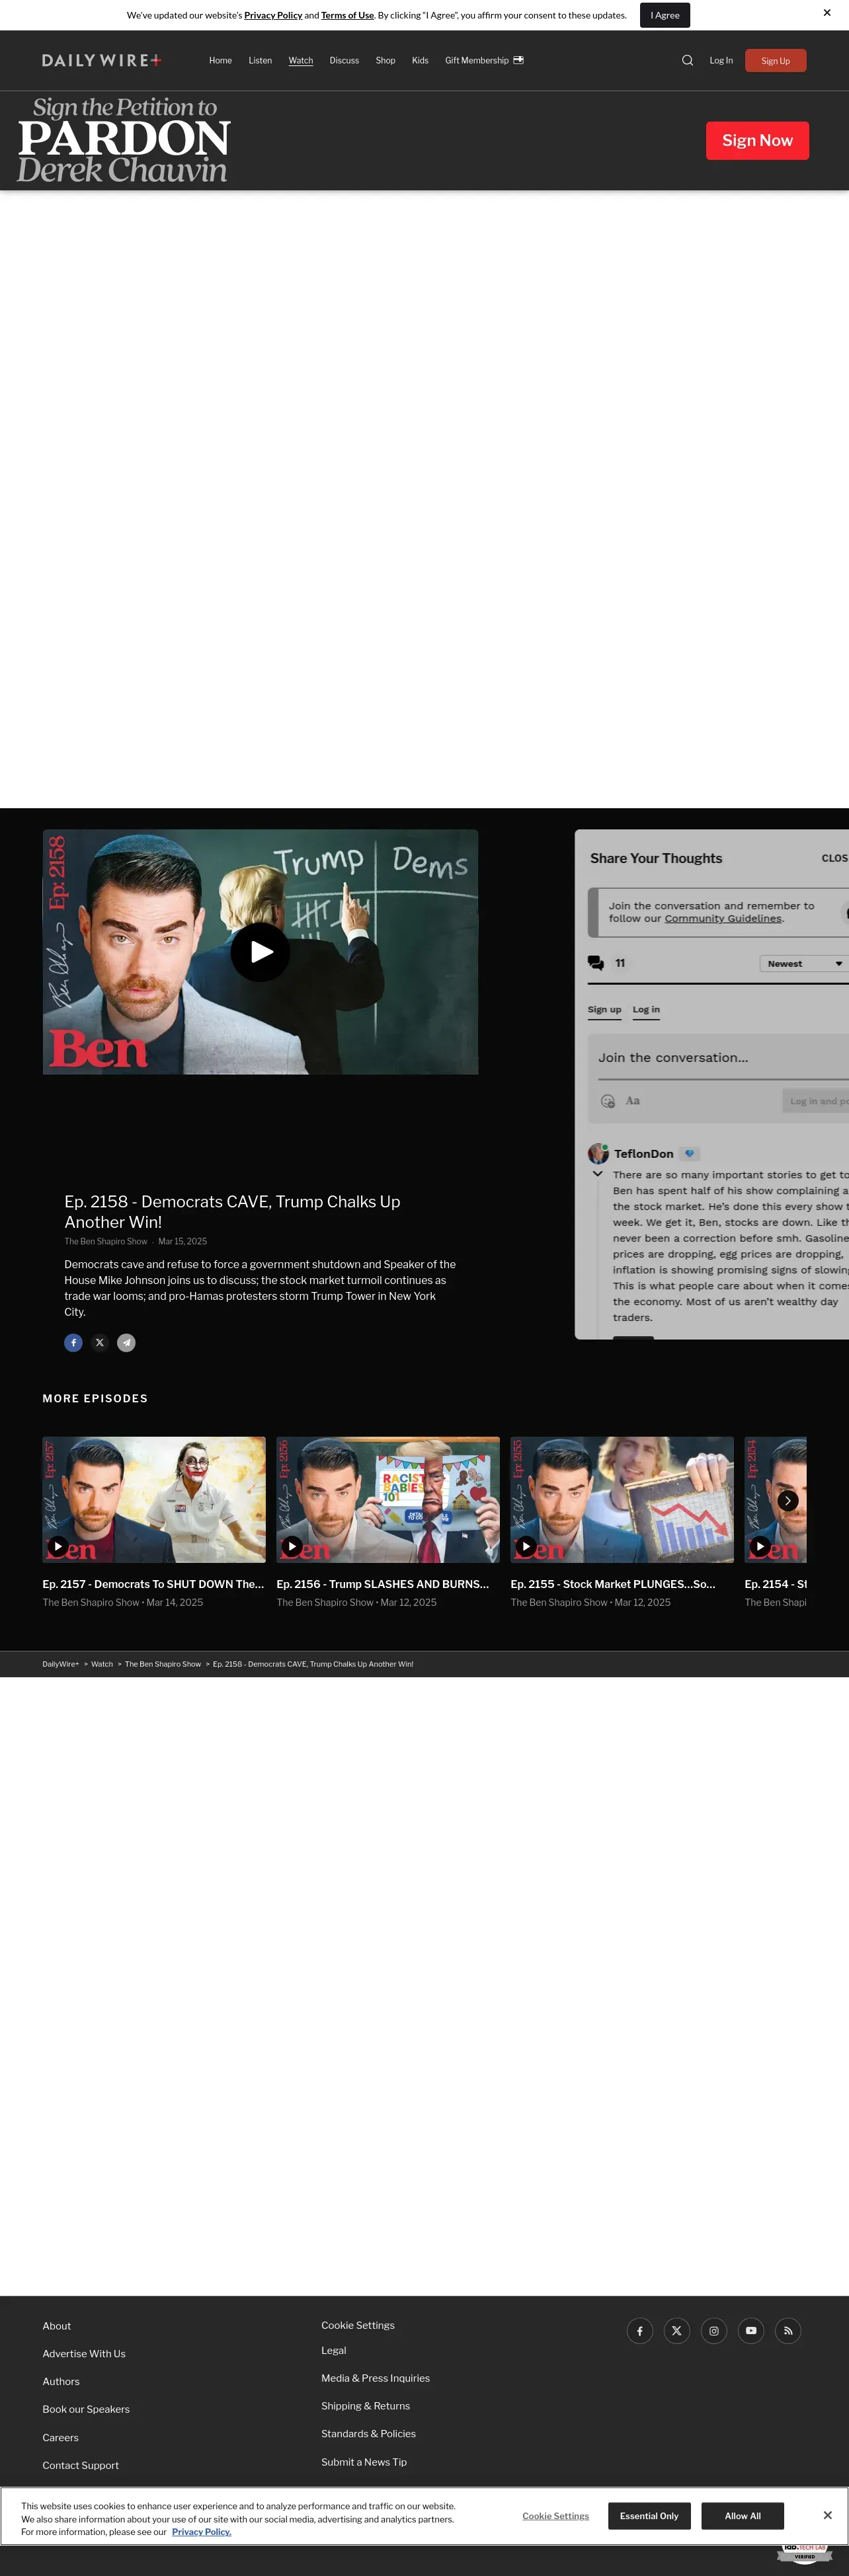849x2576 pixels.
Task: Open Daily Wire's X profile from footer
Action: (677, 2331)
